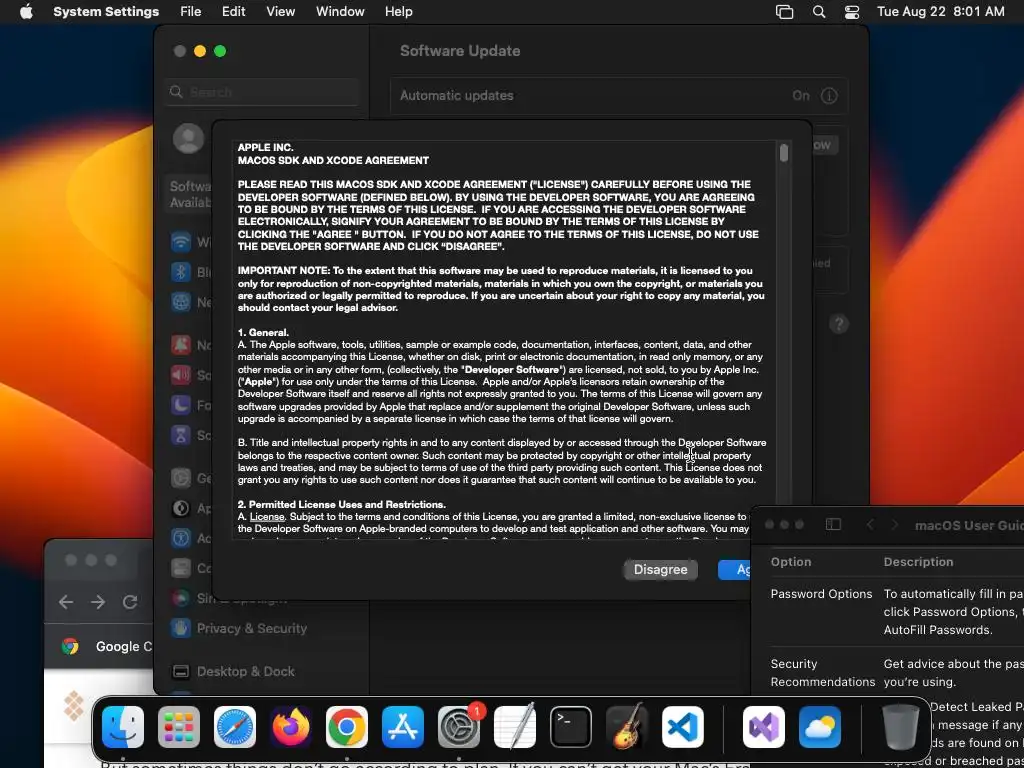Click the date and time in menu bar
Image resolution: width=1024 pixels, height=768 pixels.
point(940,12)
